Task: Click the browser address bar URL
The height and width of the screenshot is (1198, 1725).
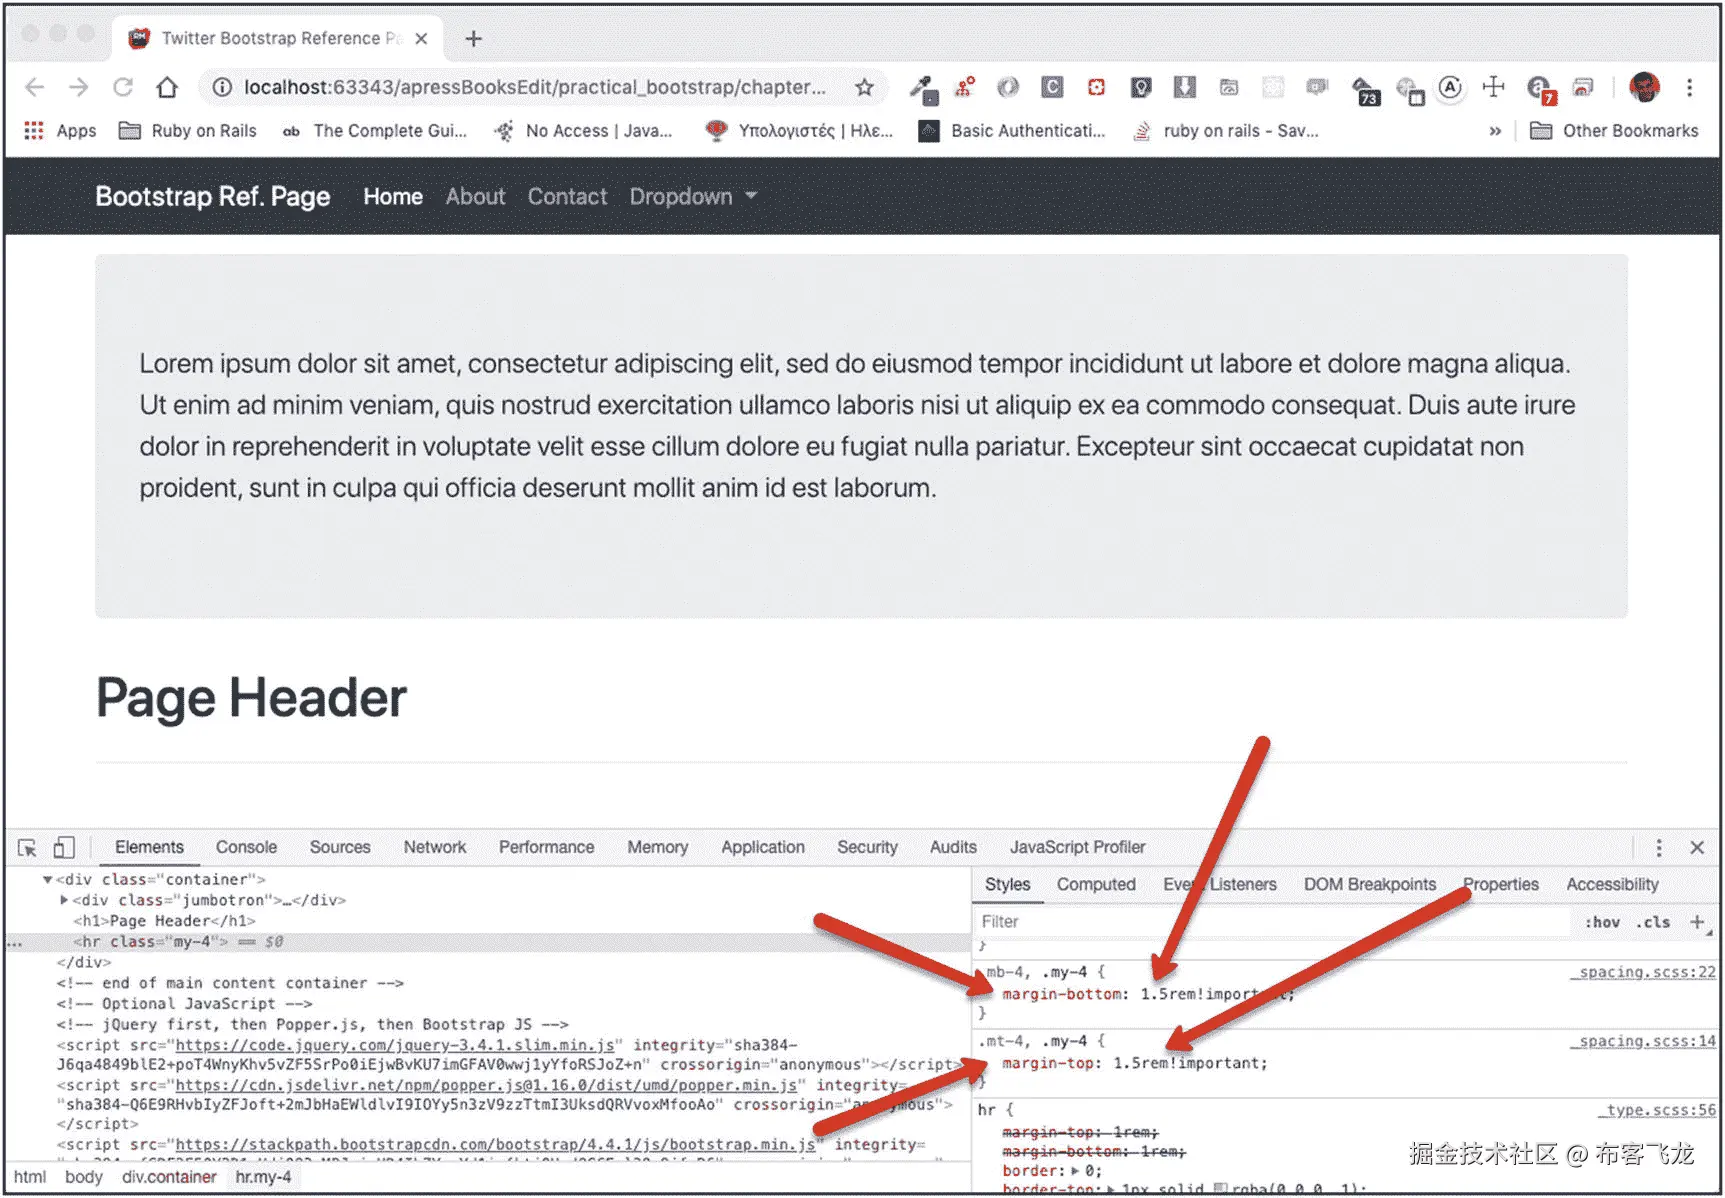Action: click(x=535, y=87)
